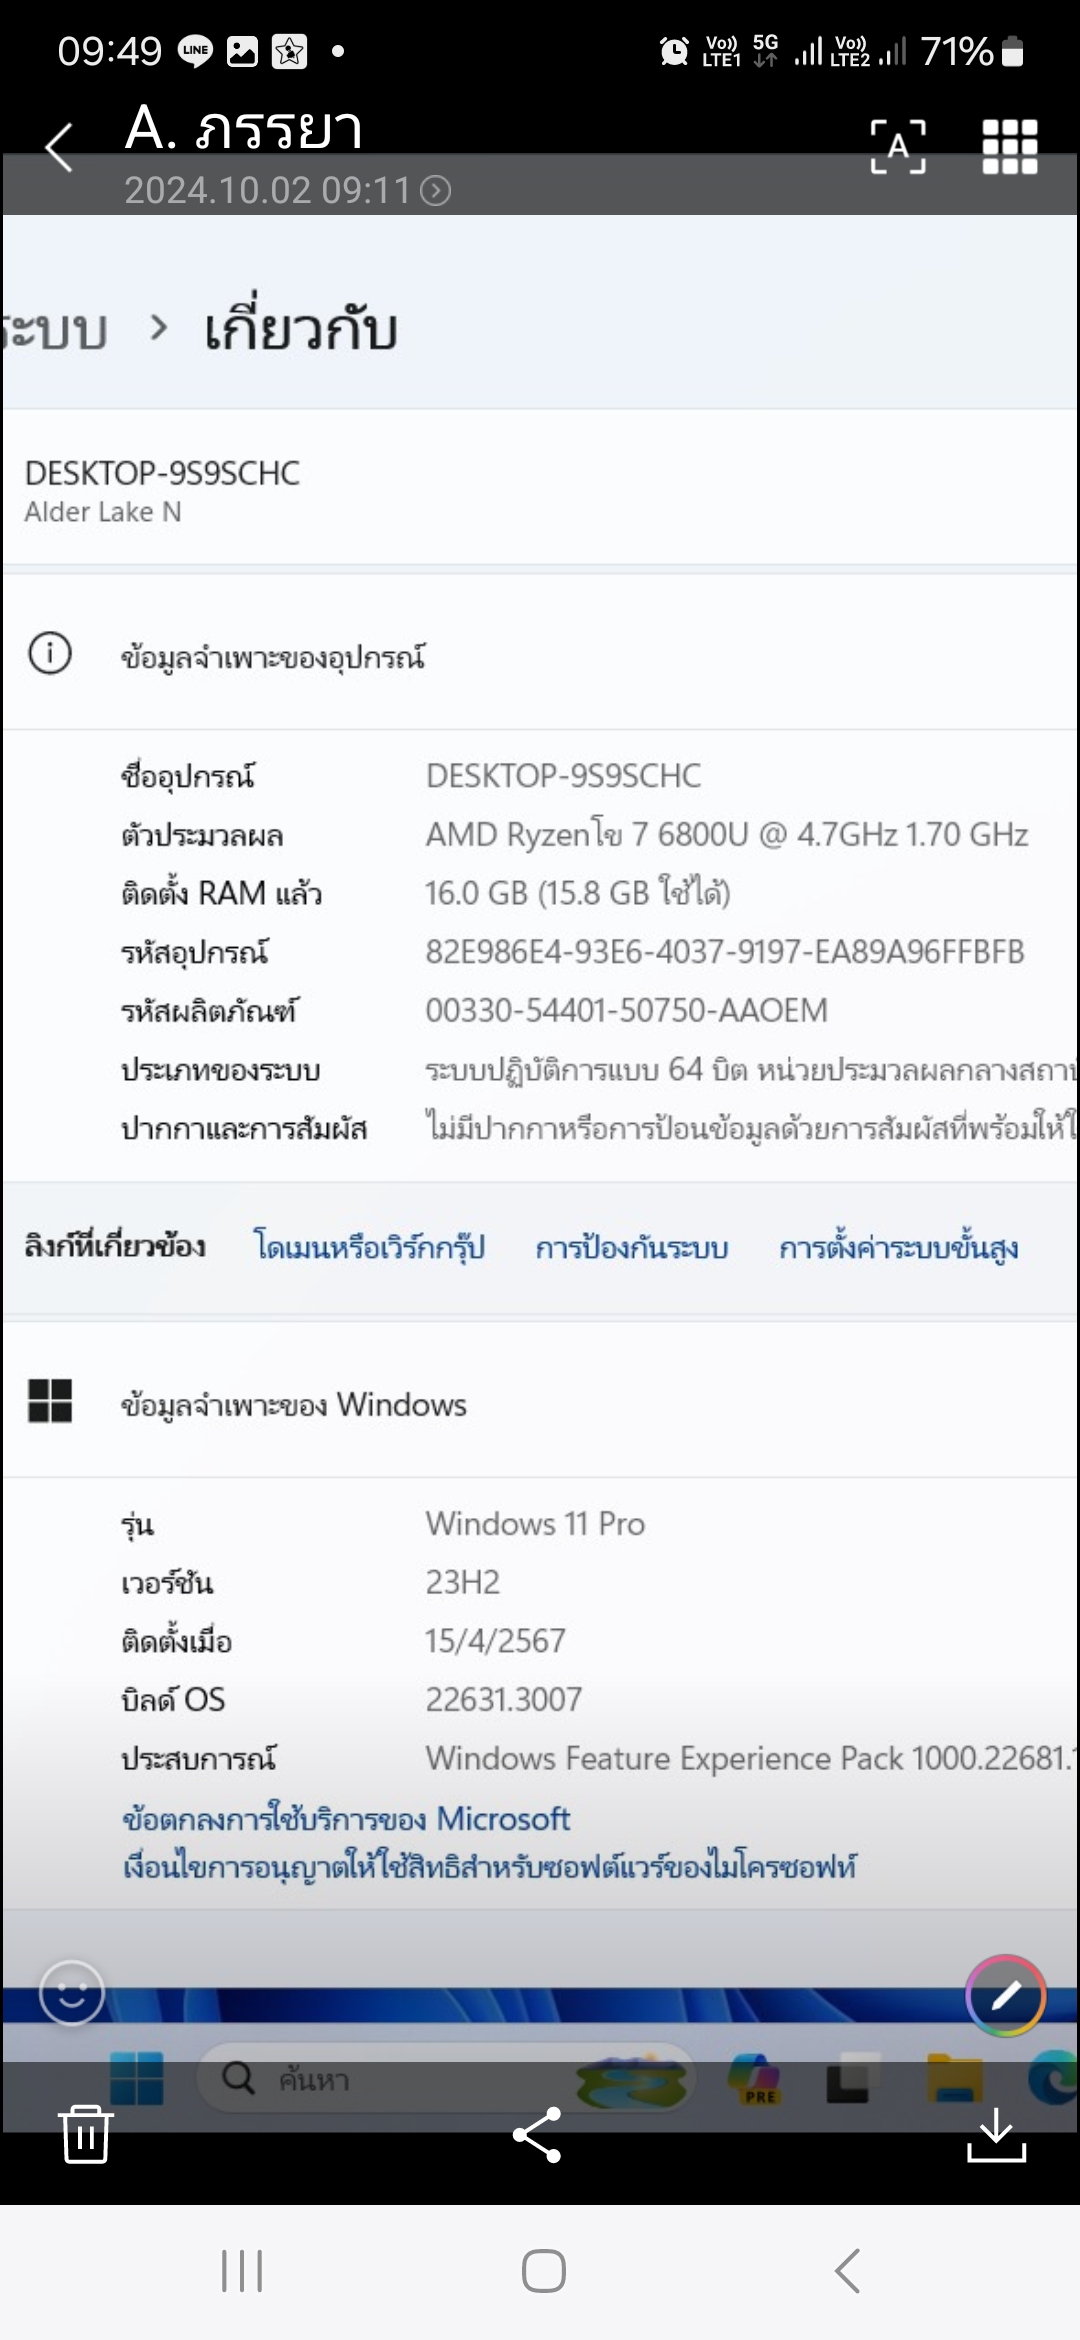Open the โดเมนหรือเวิร์กกรุ๊ป link
Viewport: 1080px width, 2340px height.
point(369,1247)
